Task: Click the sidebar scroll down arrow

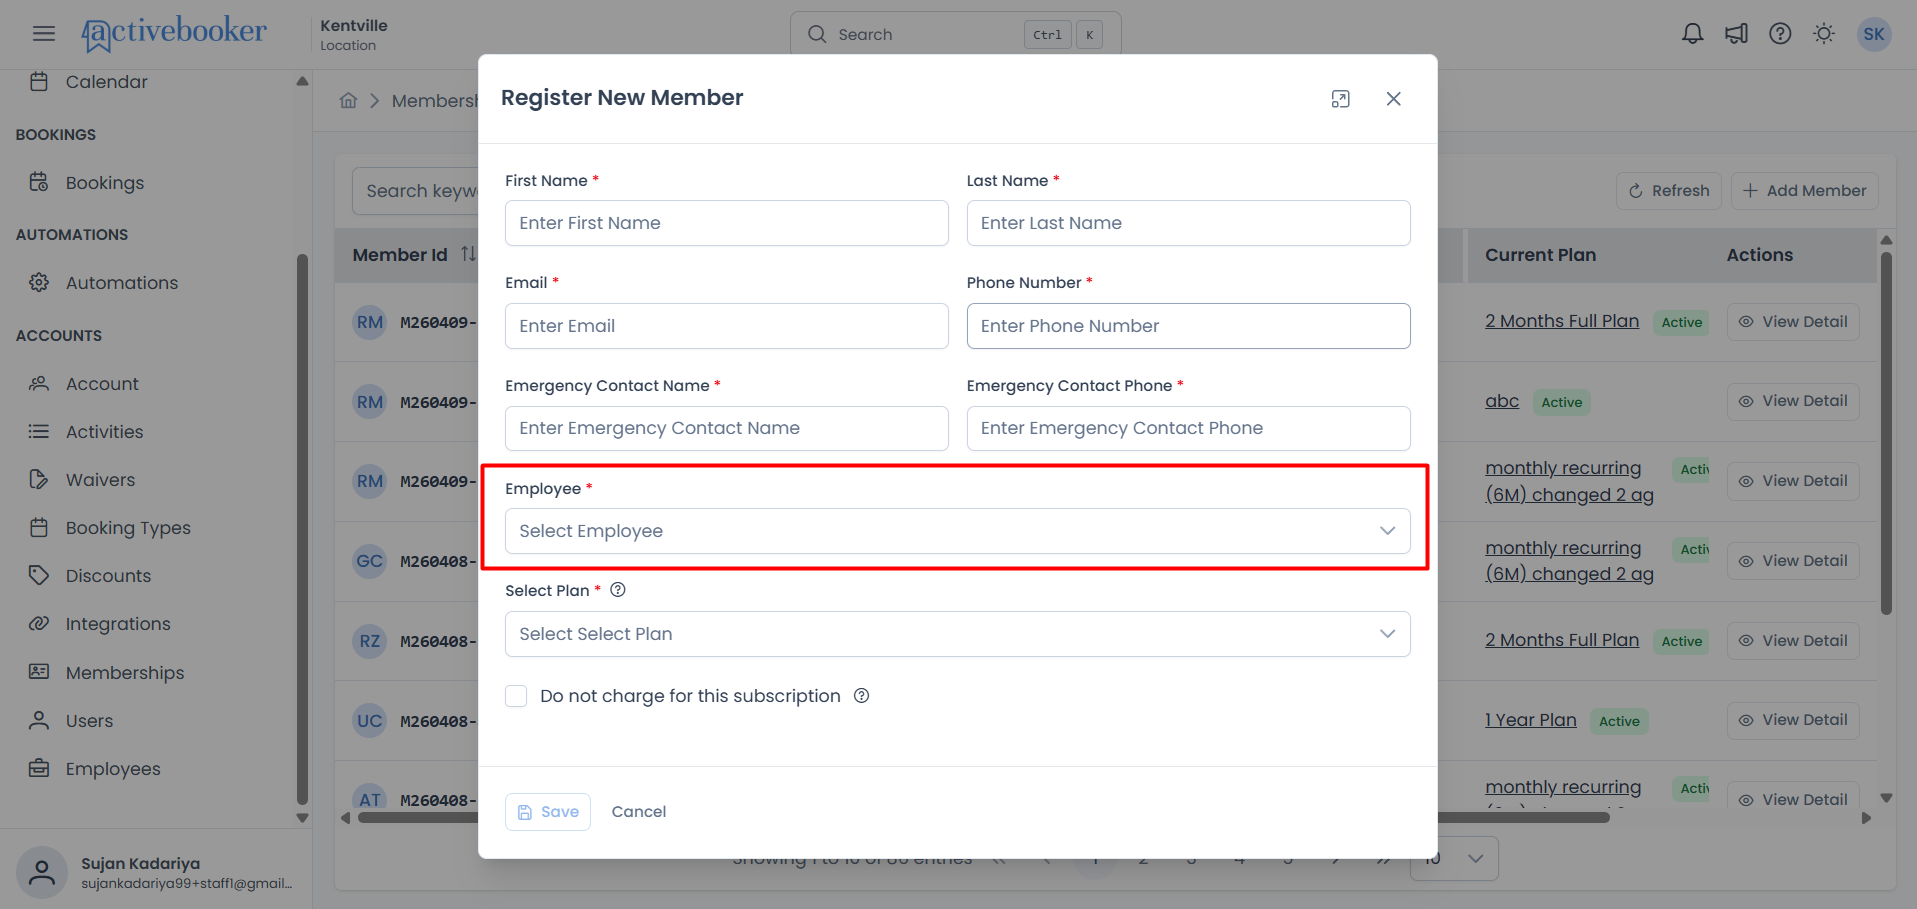Action: click(x=302, y=818)
